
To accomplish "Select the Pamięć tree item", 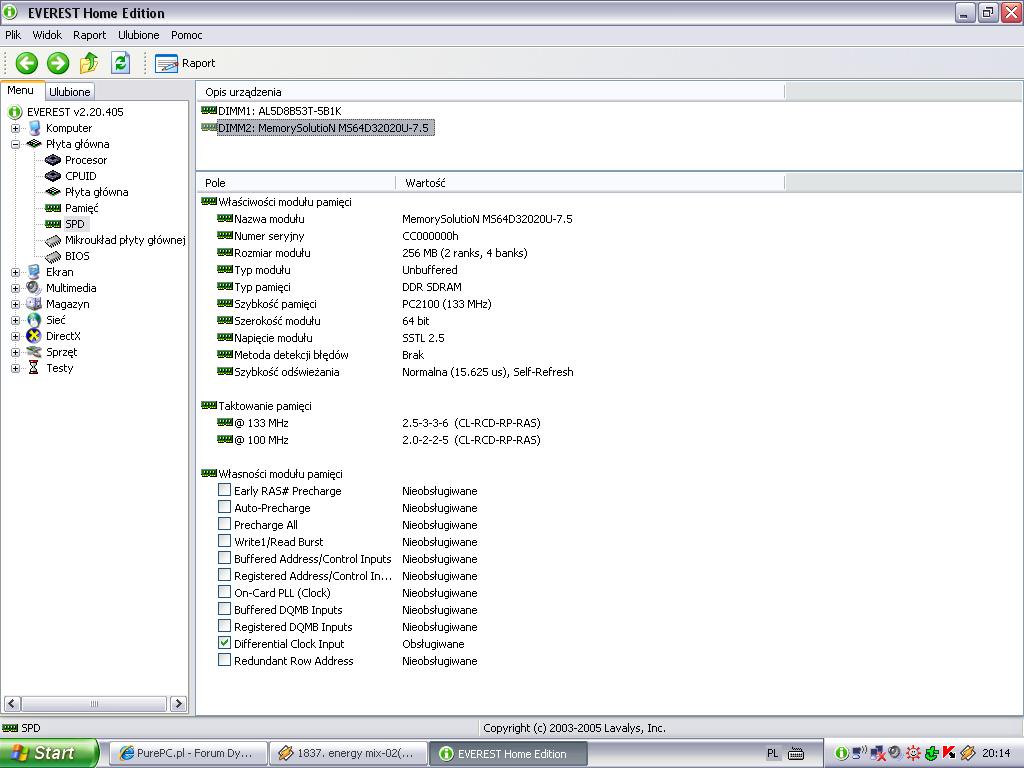I will 82,208.
